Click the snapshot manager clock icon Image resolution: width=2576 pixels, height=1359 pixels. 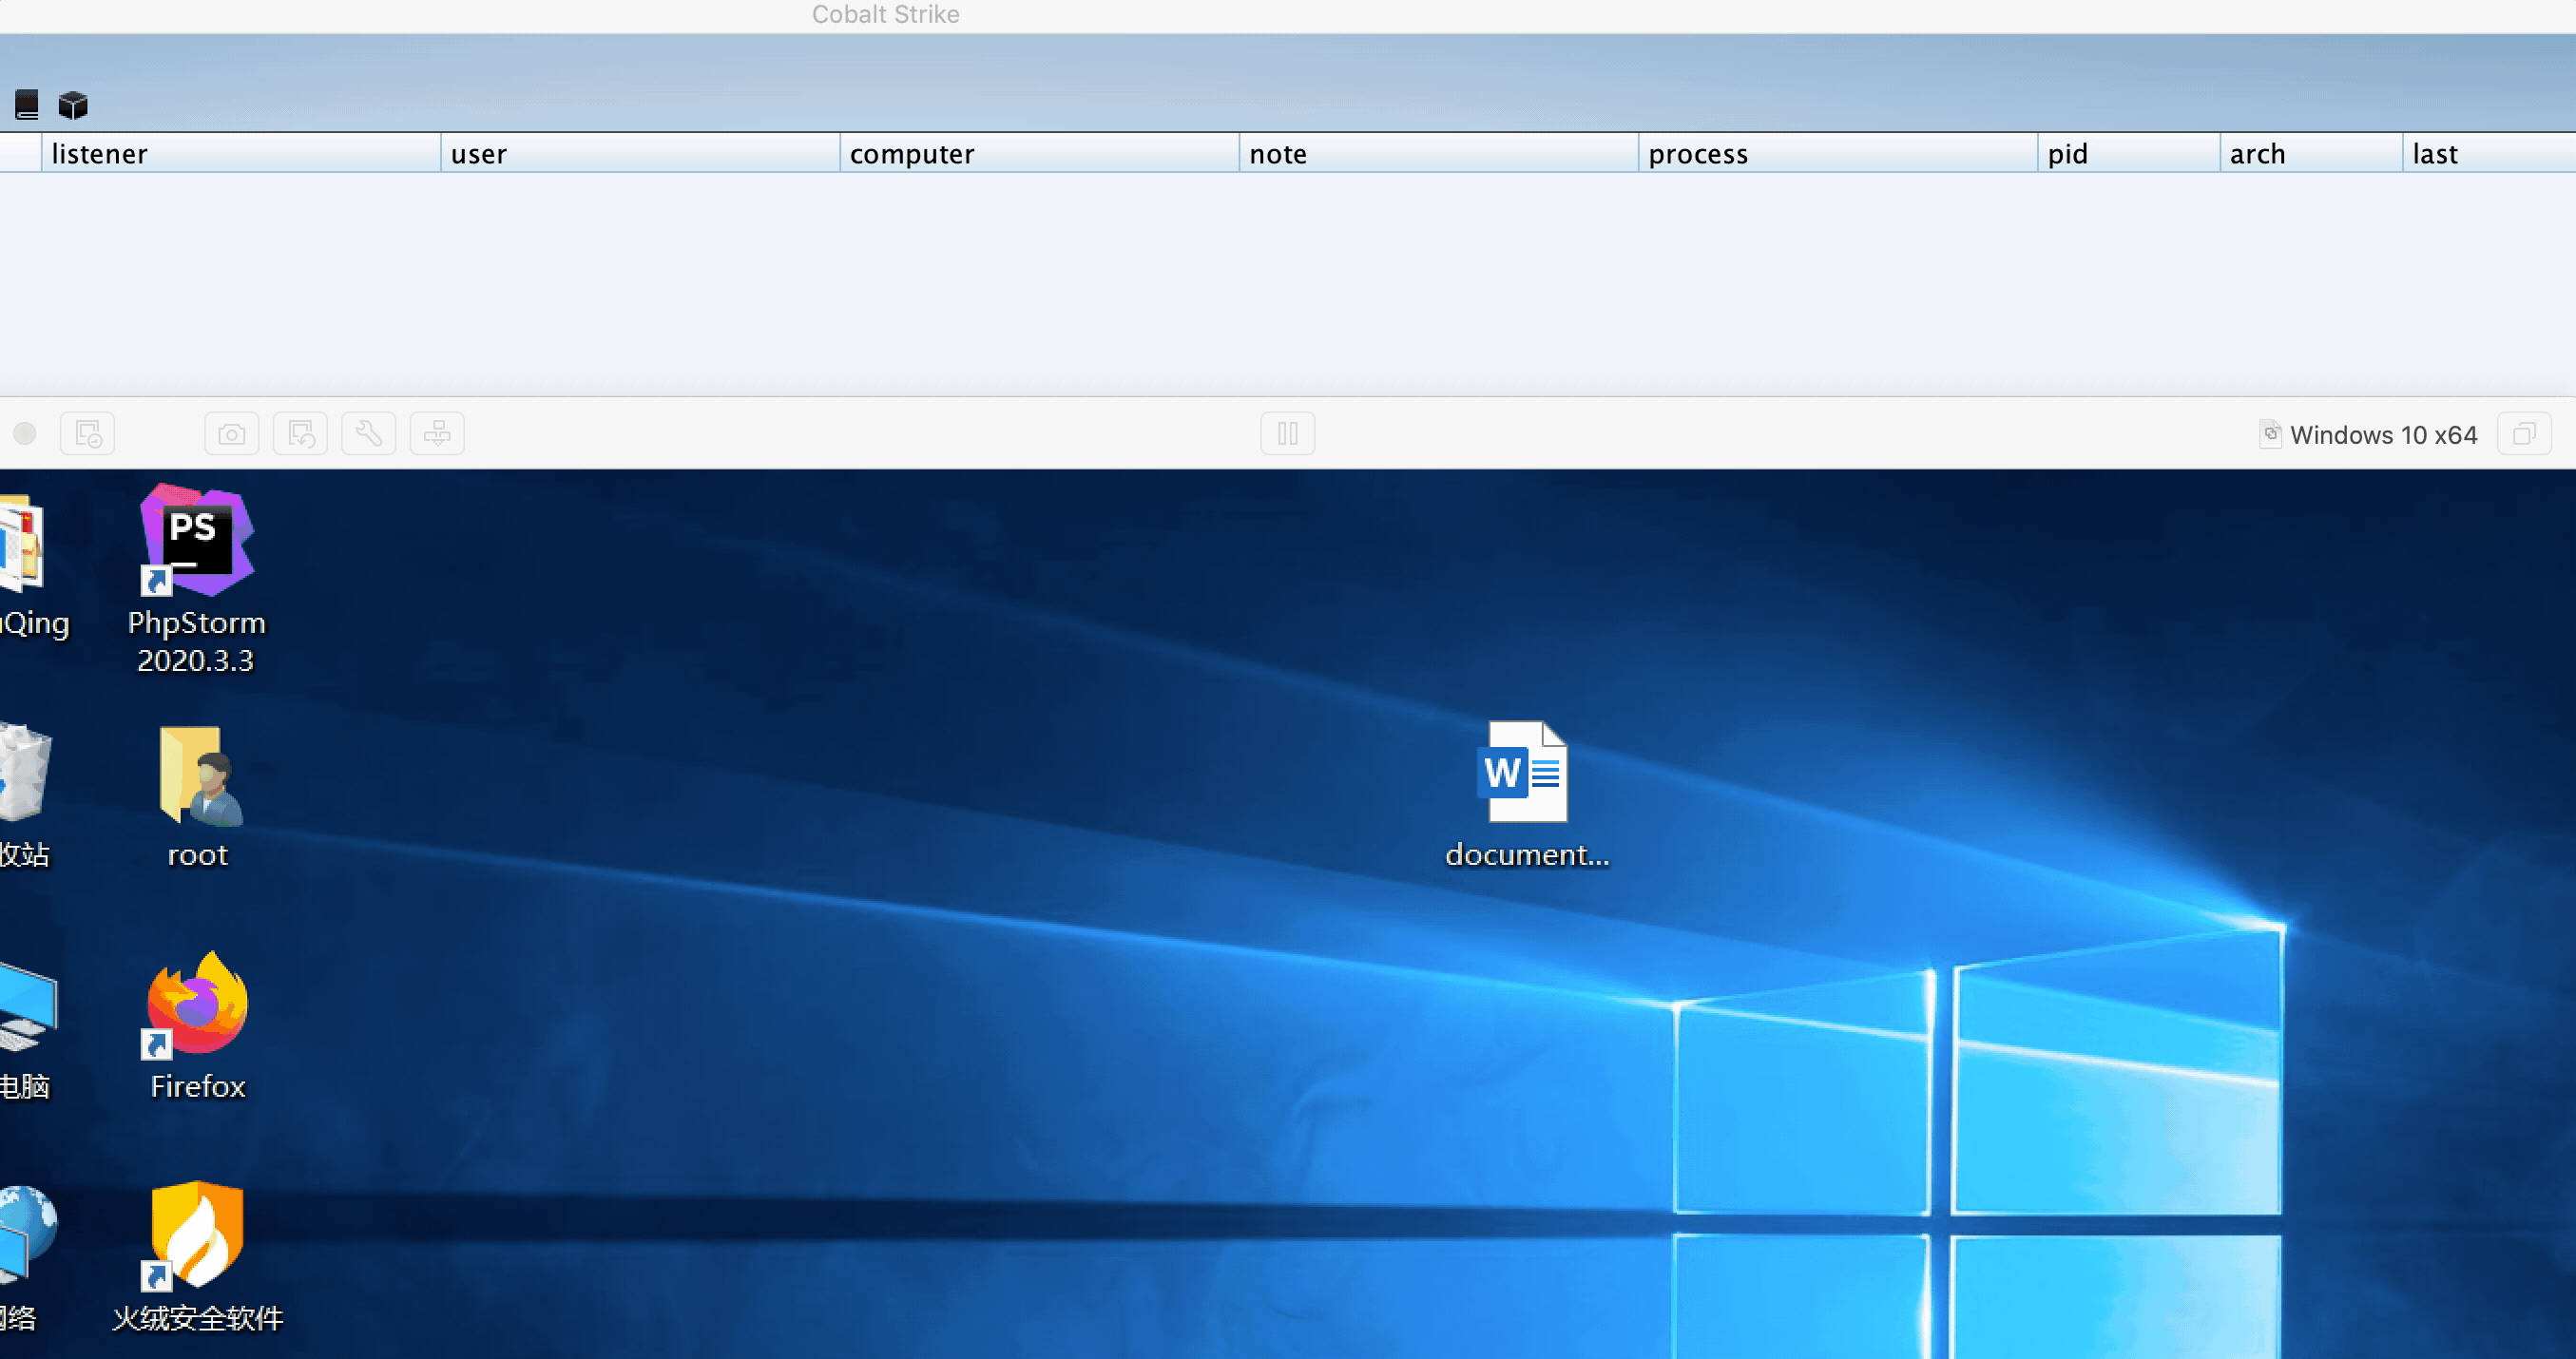coord(88,434)
